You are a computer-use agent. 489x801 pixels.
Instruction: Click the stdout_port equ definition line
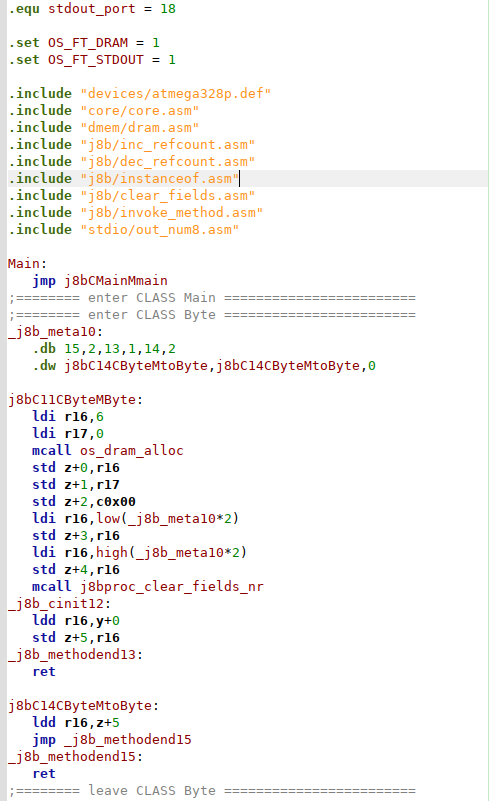tap(92, 9)
